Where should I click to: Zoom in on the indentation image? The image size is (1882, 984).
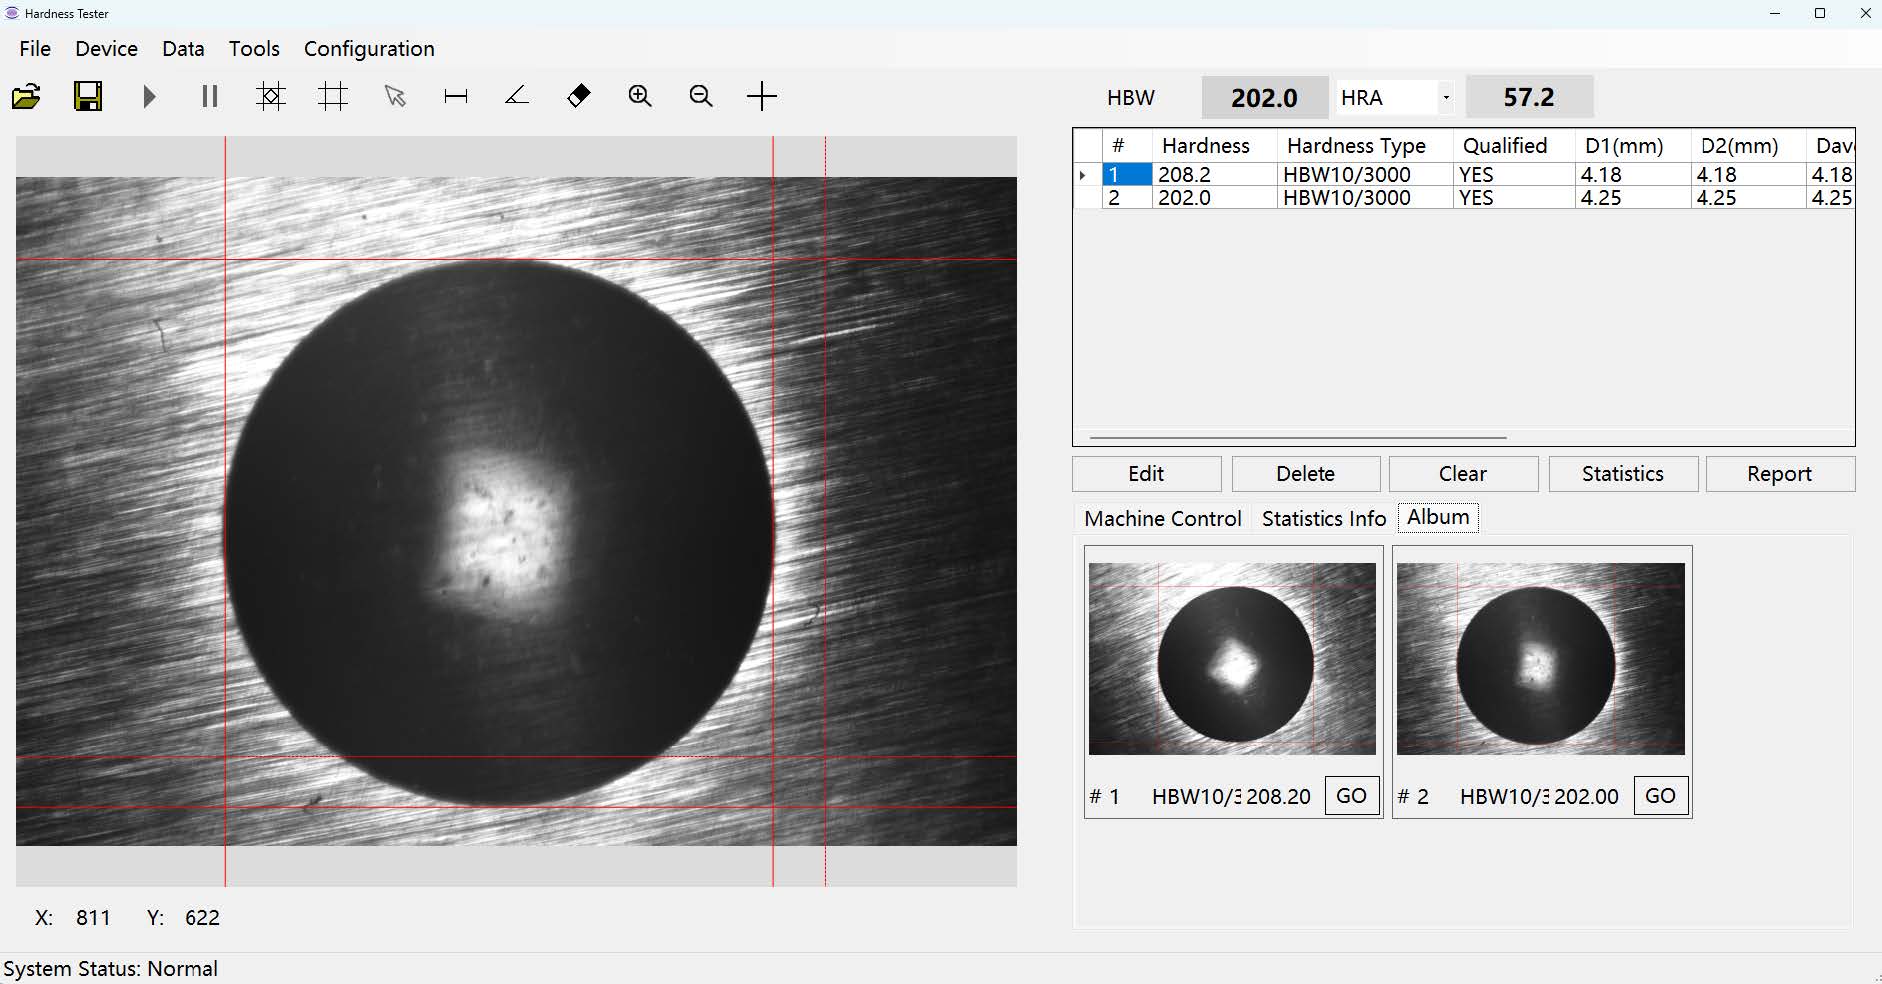pos(640,97)
